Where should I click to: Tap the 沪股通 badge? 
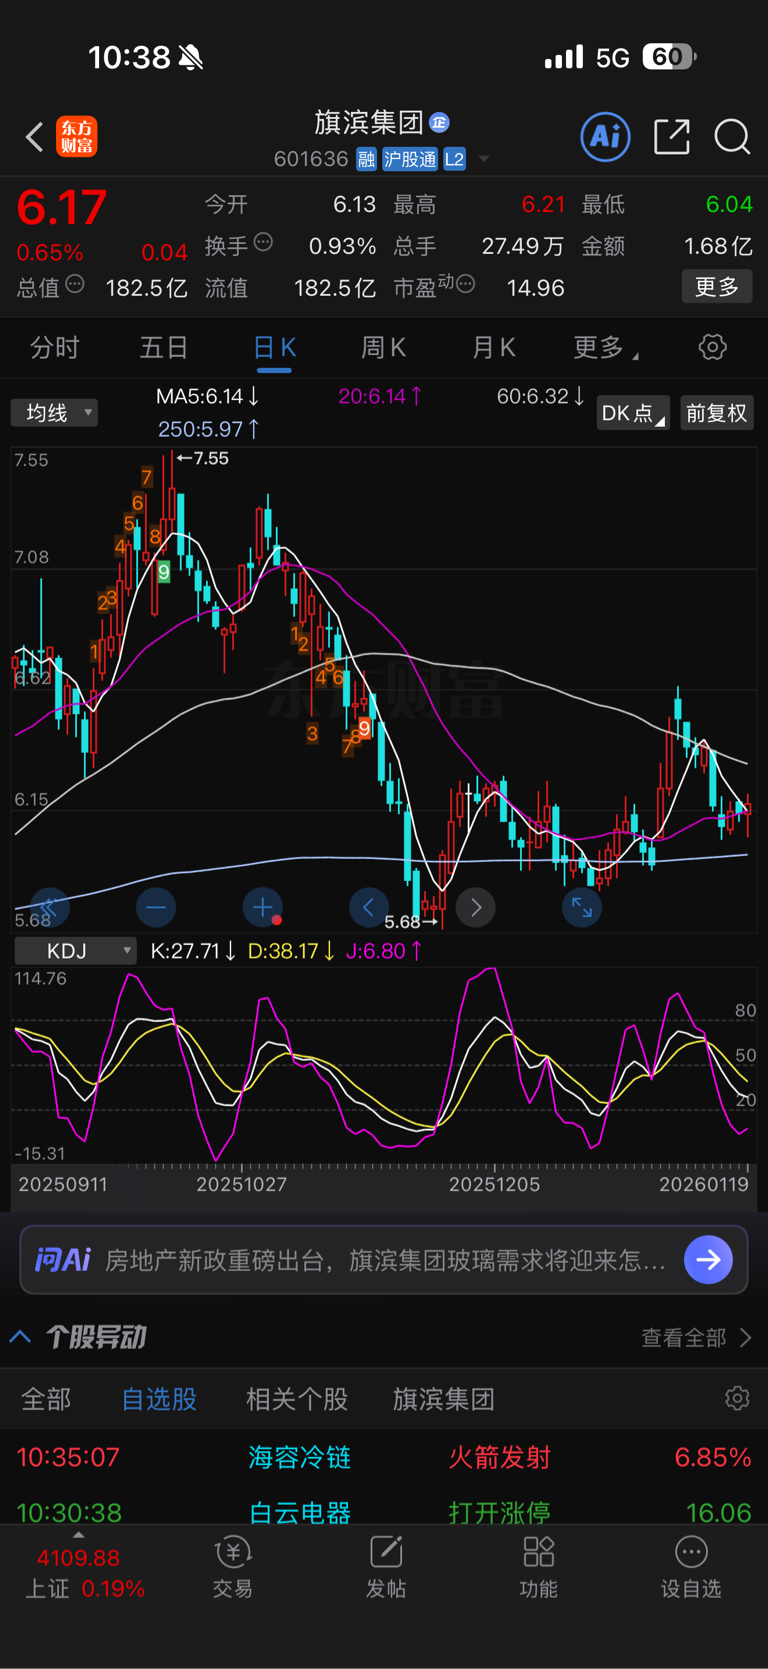(x=410, y=159)
